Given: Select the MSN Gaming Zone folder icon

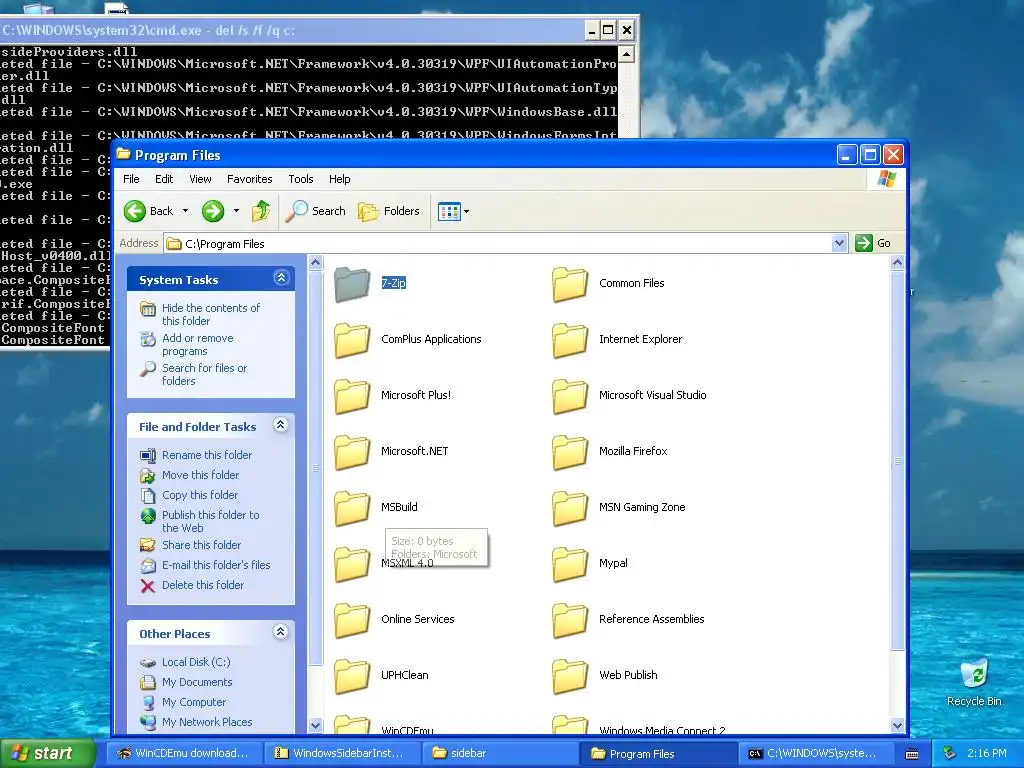Looking at the screenshot, I should (570, 508).
